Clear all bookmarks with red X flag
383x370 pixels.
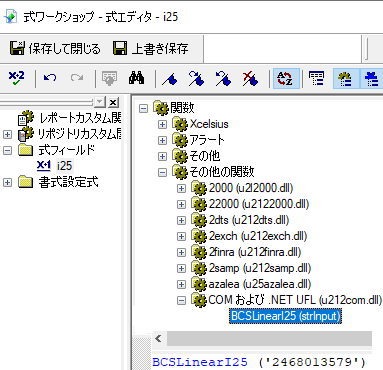pyautogui.click(x=250, y=79)
